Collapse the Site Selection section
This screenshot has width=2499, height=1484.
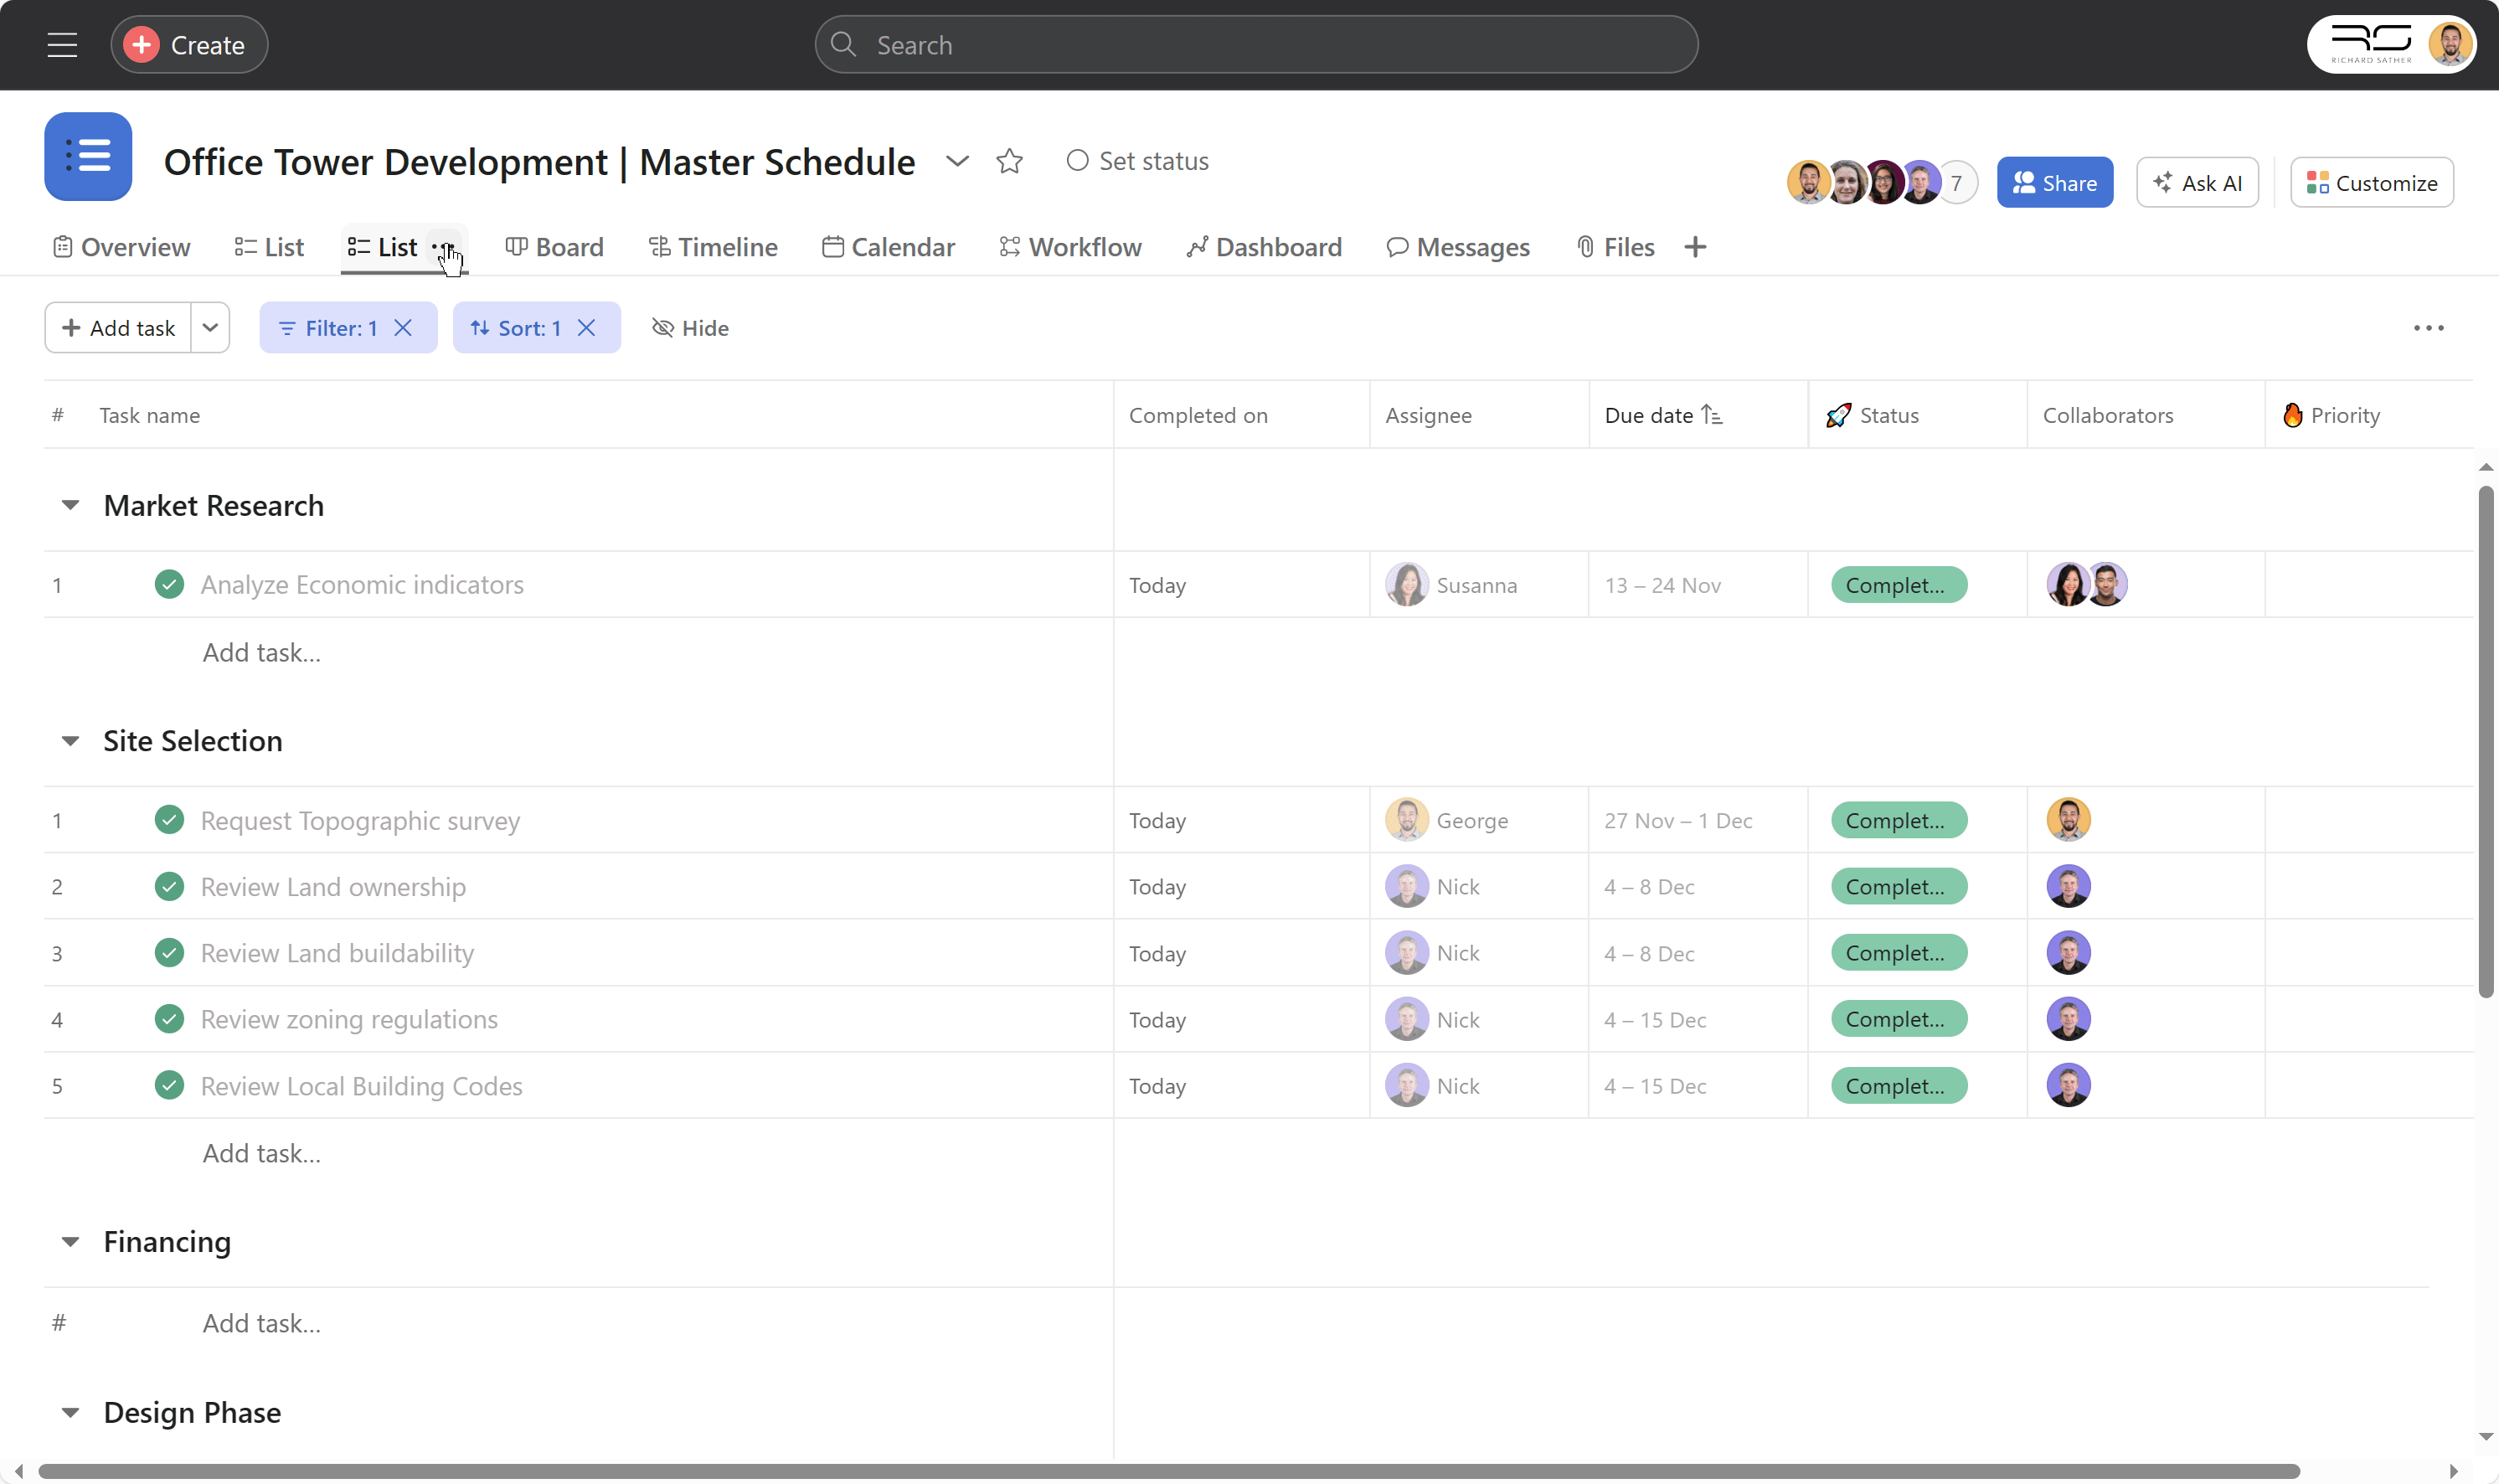70,741
